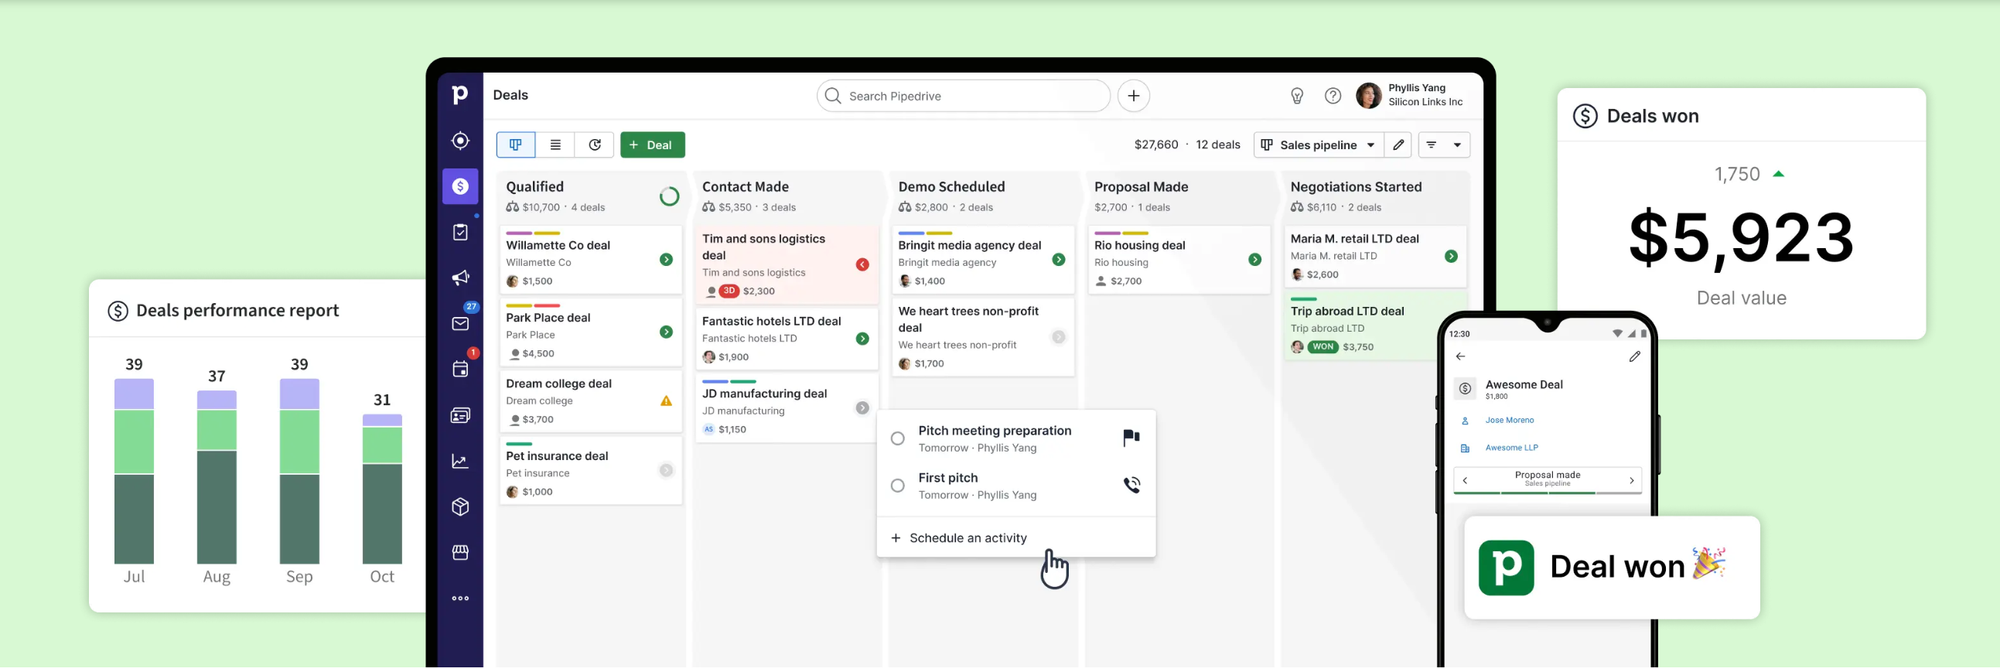The image size is (2000, 668).
Task: Click the green add Deal button
Action: click(x=652, y=145)
